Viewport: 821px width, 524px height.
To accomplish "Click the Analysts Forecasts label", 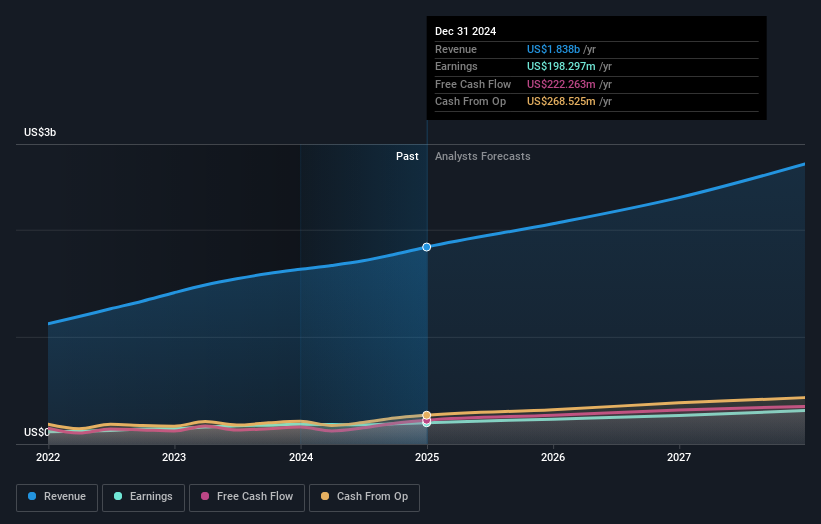I will coord(483,156).
